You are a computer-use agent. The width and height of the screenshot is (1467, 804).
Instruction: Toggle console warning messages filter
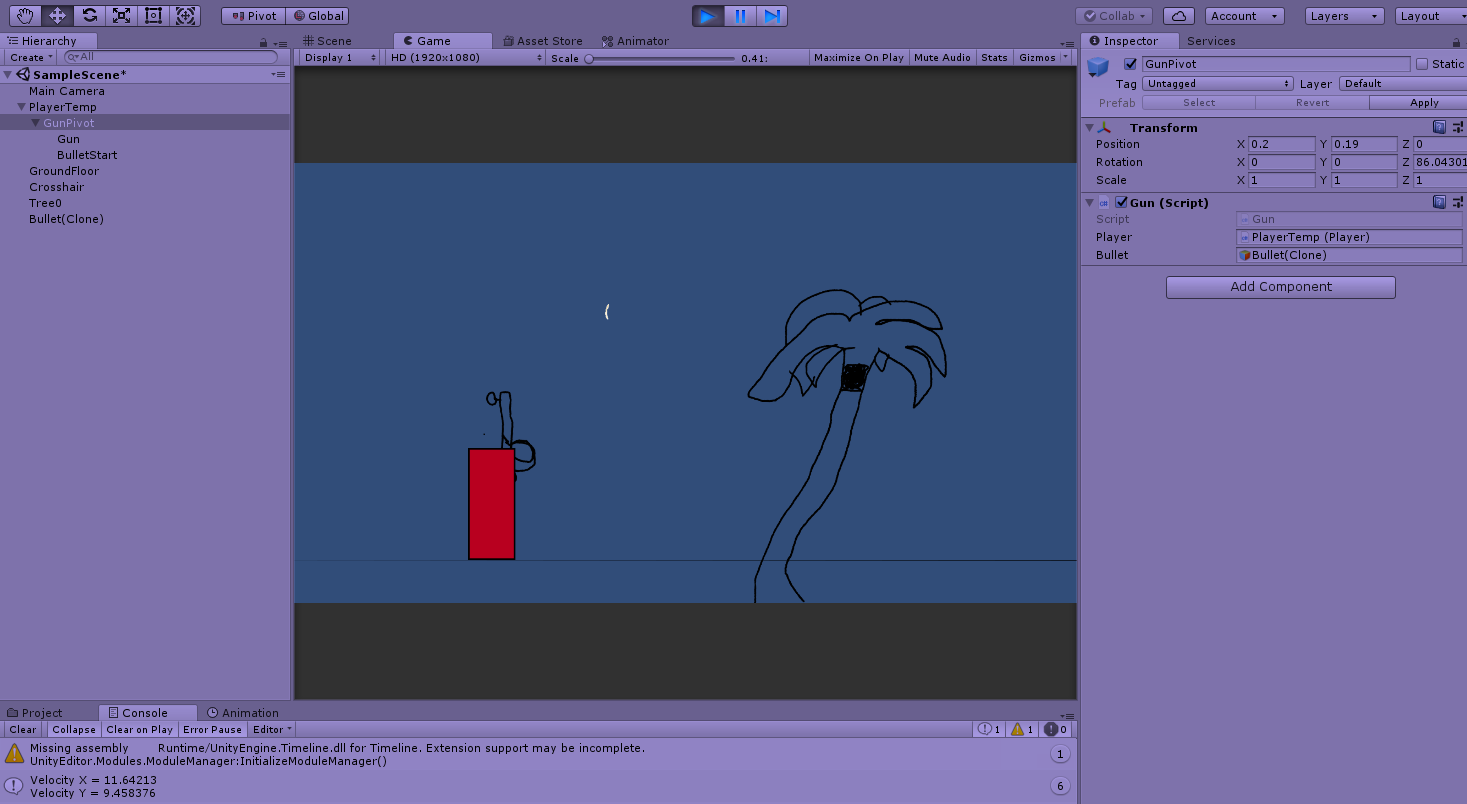(1023, 730)
